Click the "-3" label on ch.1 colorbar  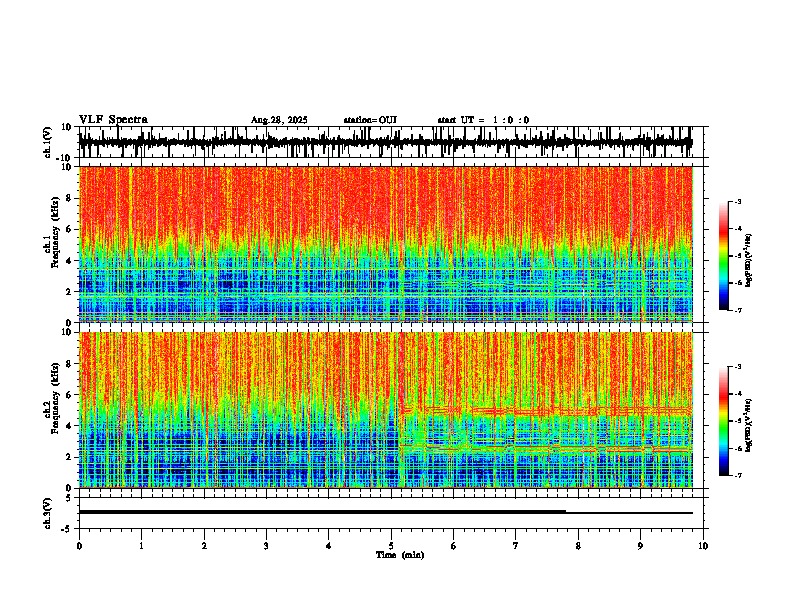738,202
